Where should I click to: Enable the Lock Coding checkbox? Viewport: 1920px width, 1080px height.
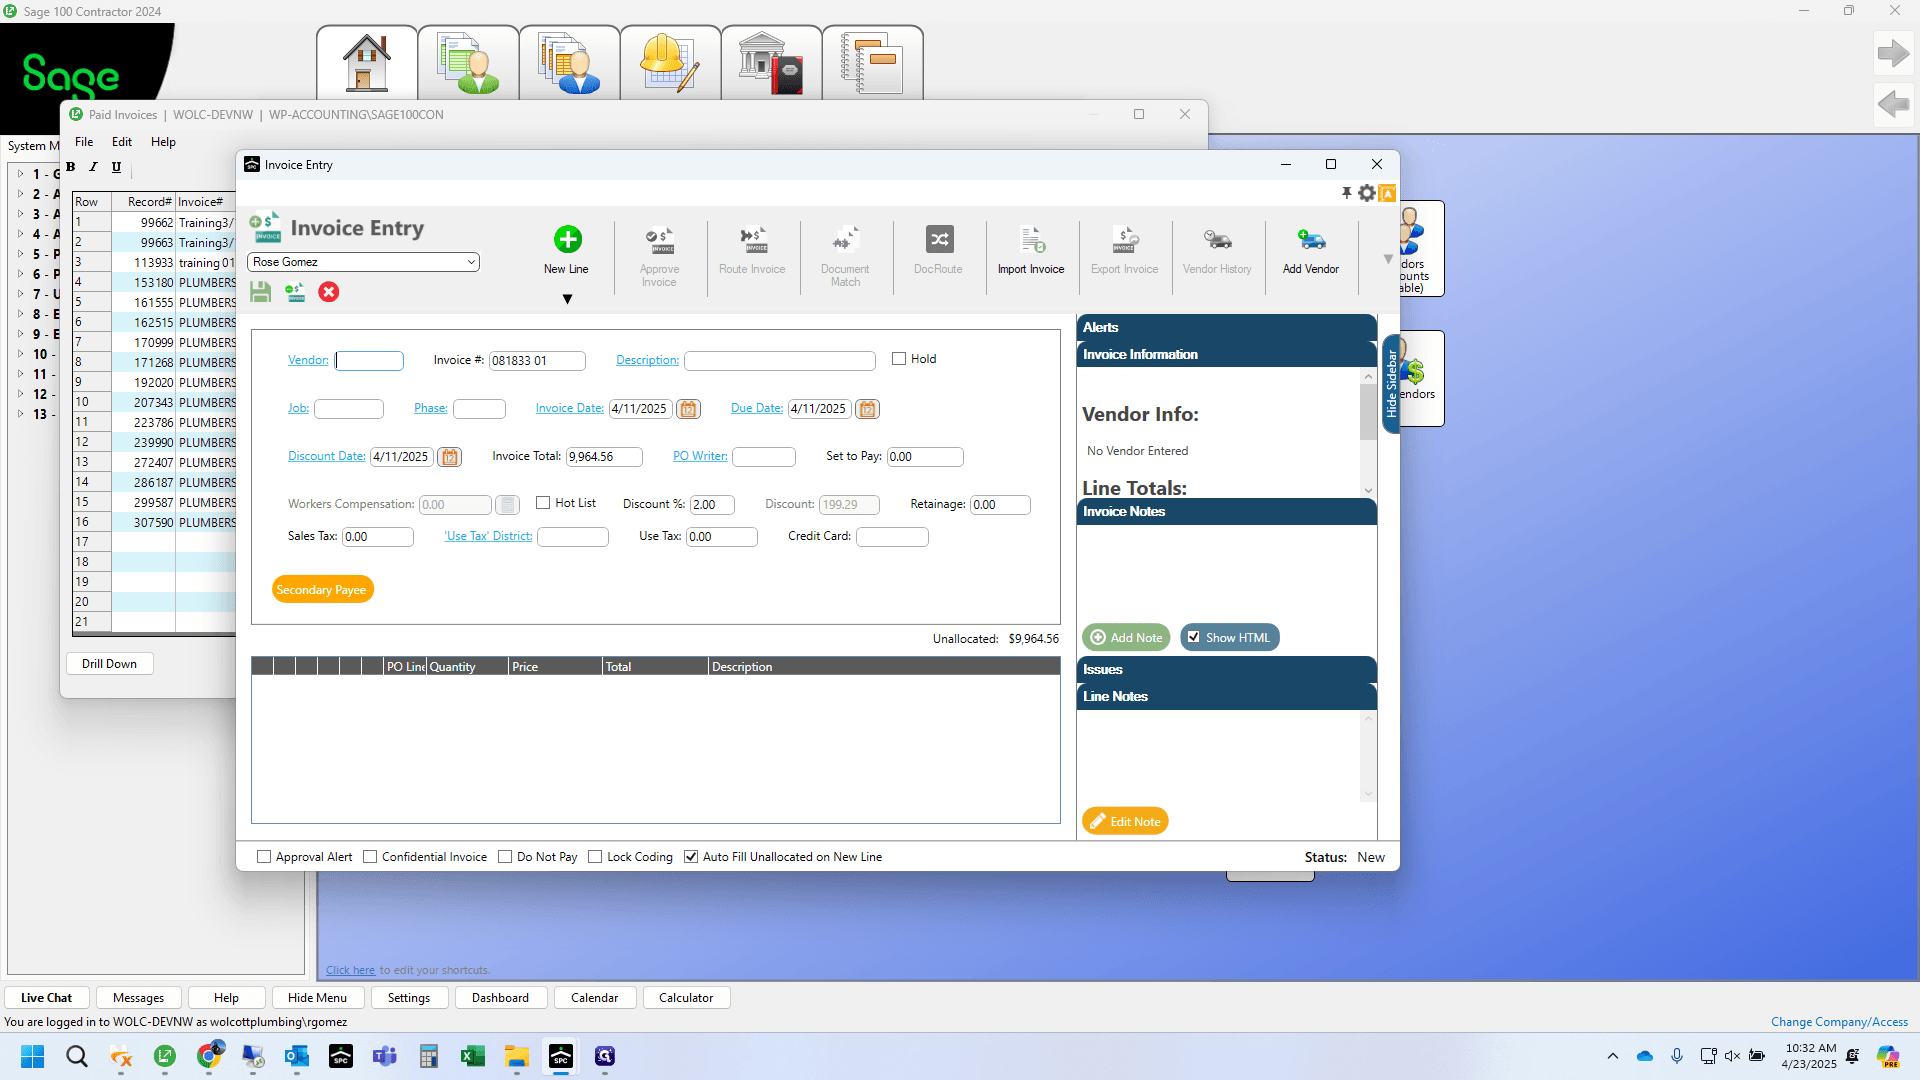point(595,857)
